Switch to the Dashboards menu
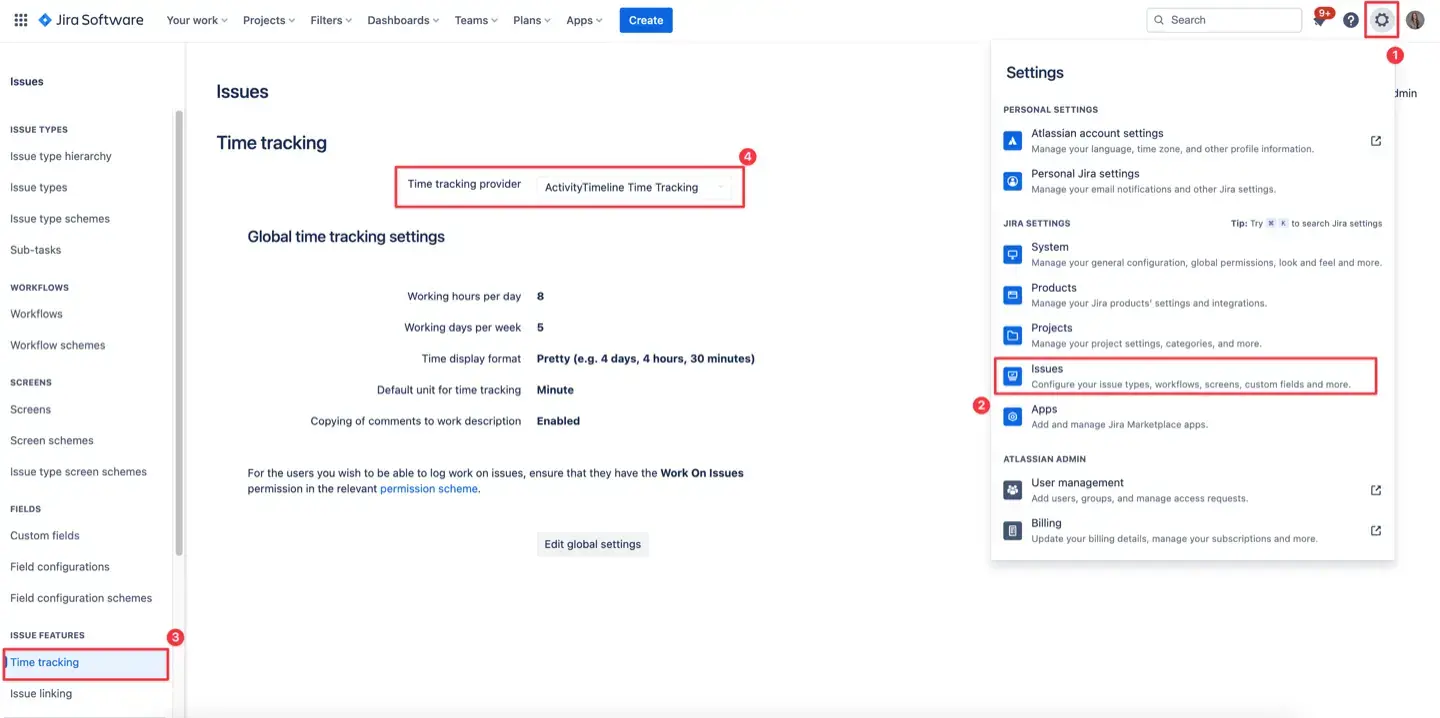1440x718 pixels. tap(402, 19)
